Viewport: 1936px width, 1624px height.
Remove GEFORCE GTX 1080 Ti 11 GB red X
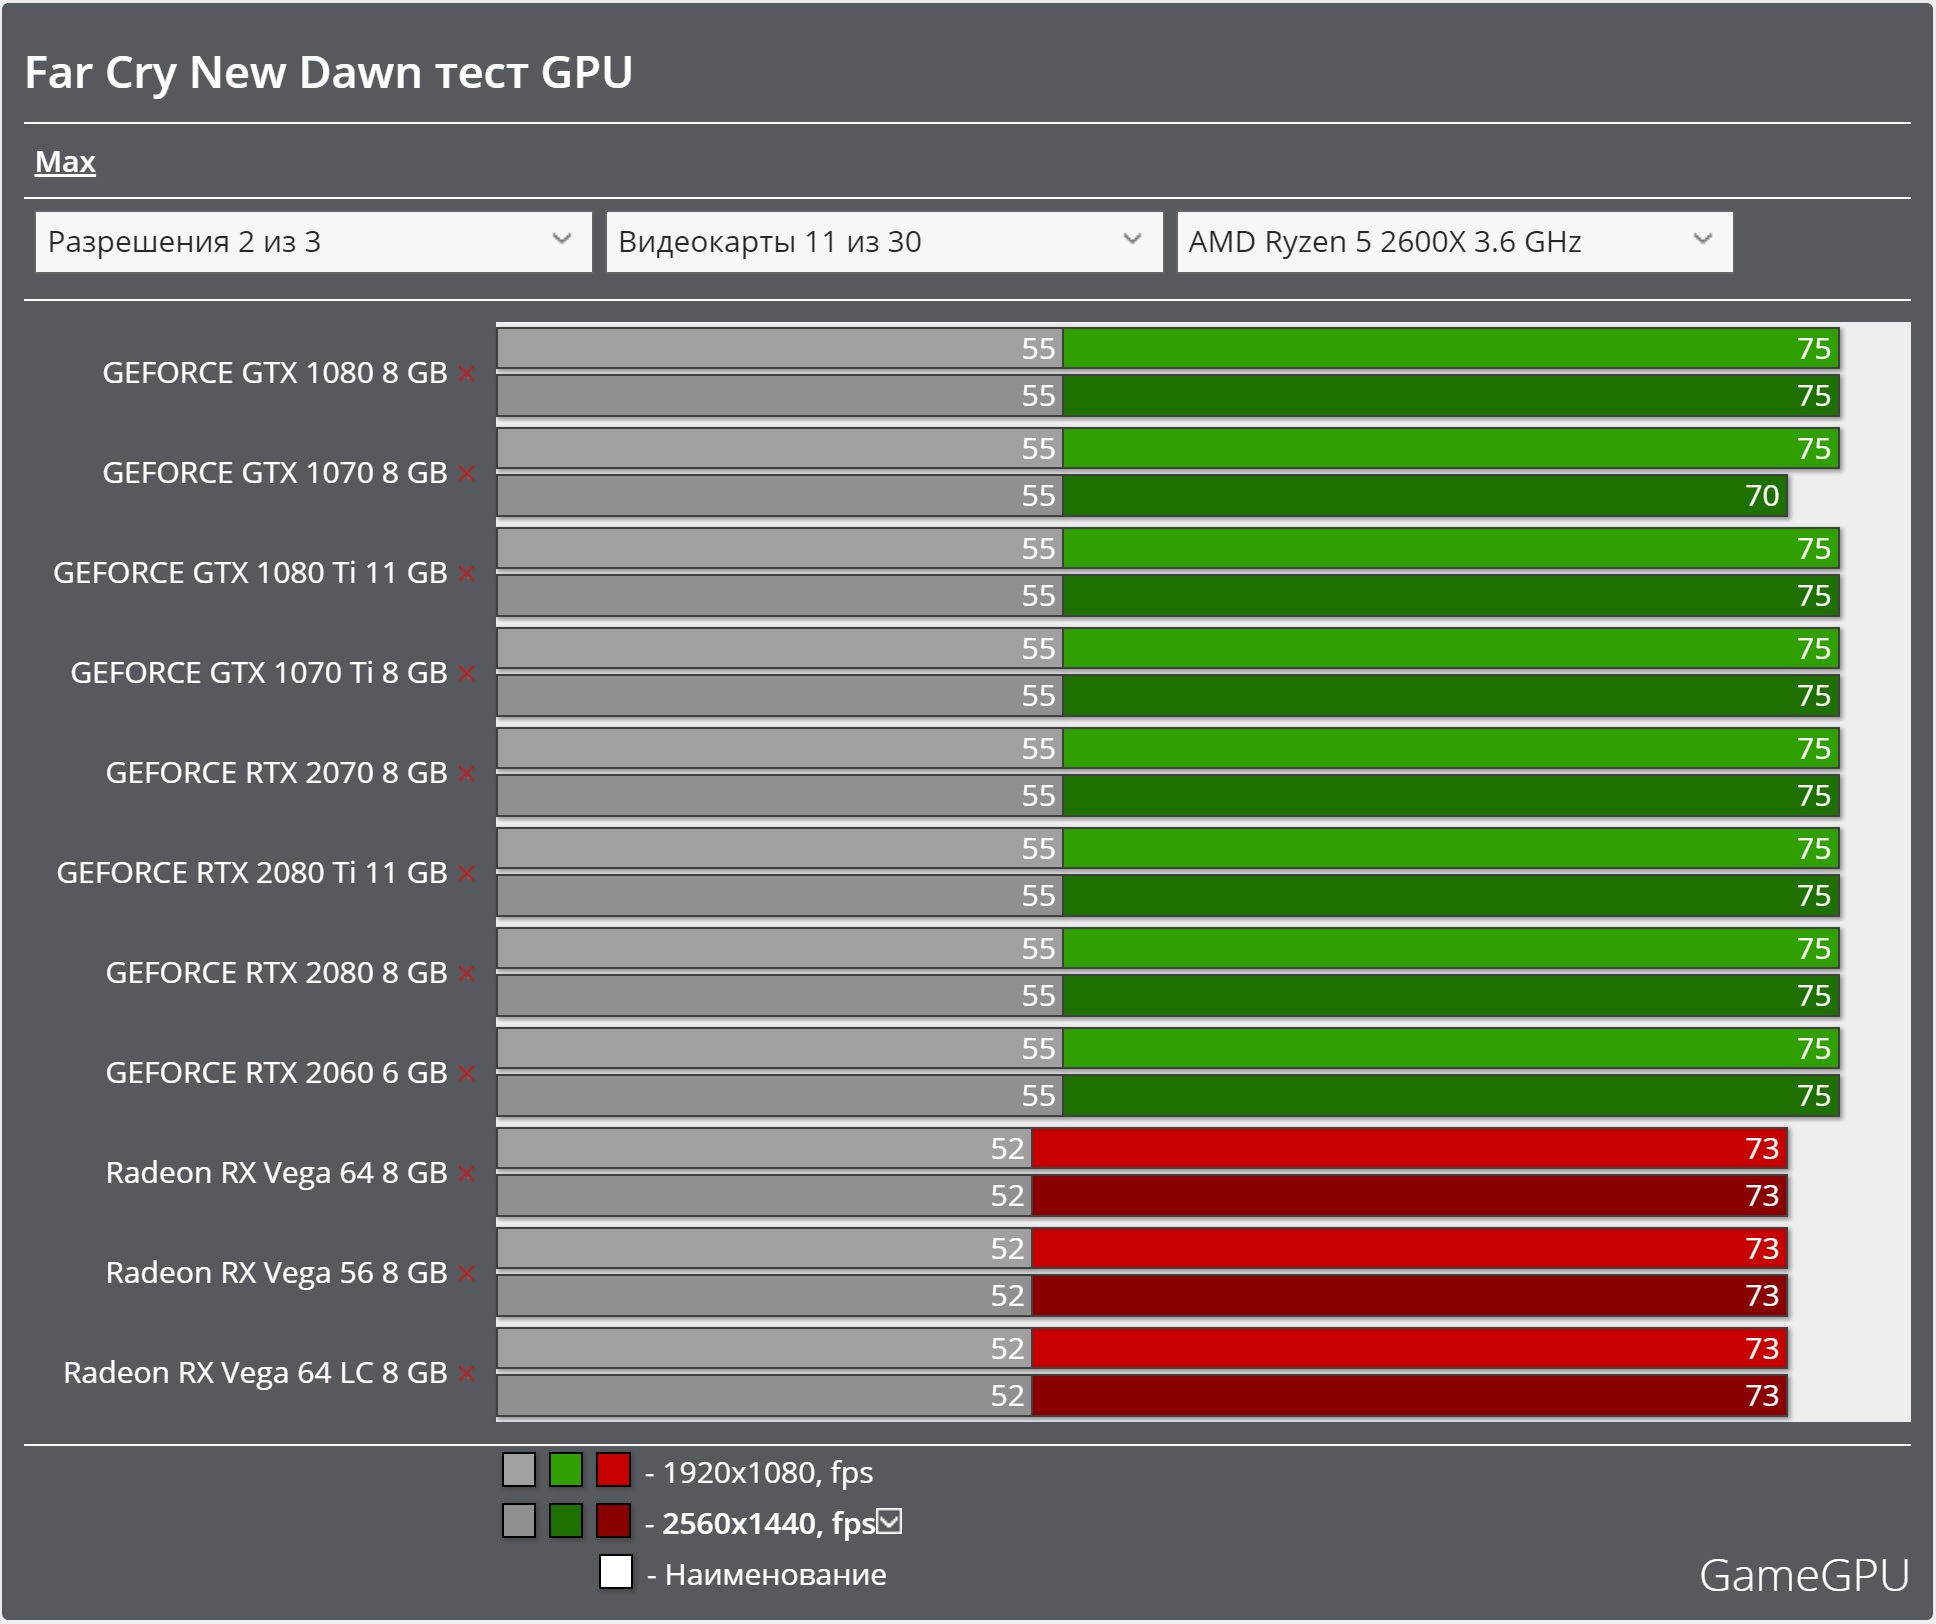tap(466, 573)
